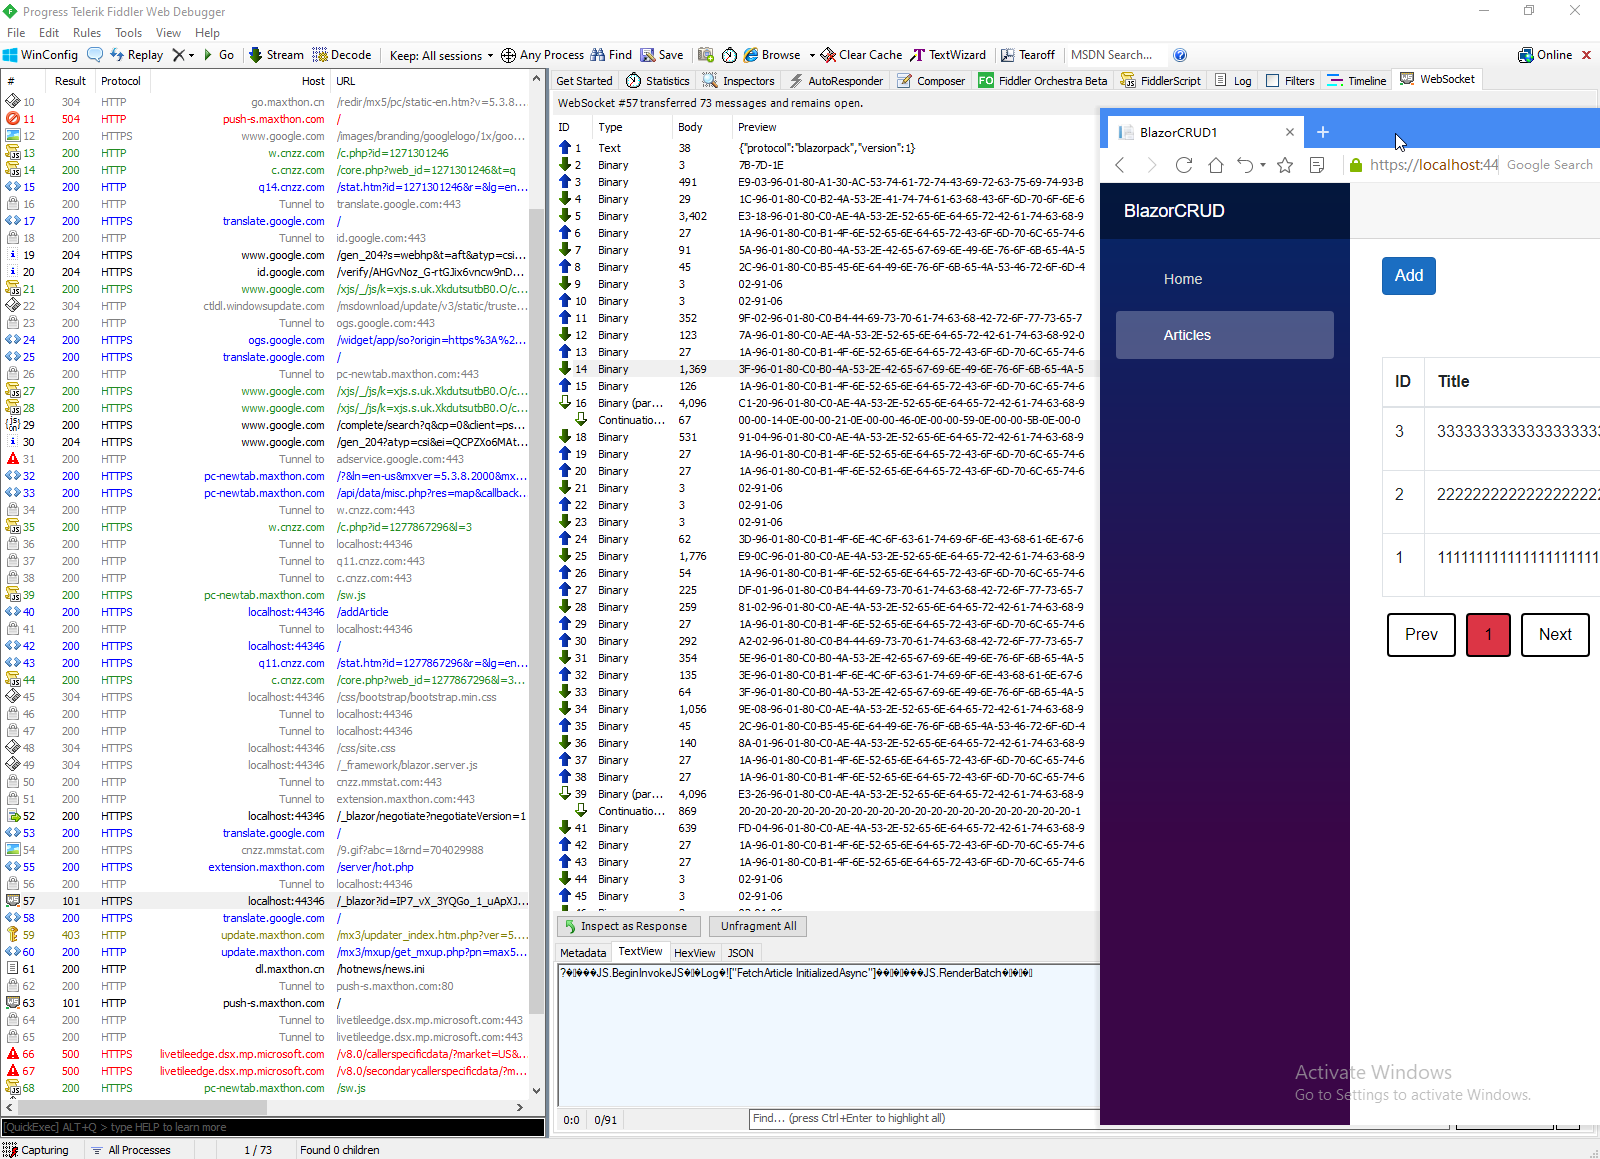Image resolution: width=1600 pixels, height=1159 pixels.
Task: Go back in the BlazorCRUD1 browser
Action: coord(1120,165)
